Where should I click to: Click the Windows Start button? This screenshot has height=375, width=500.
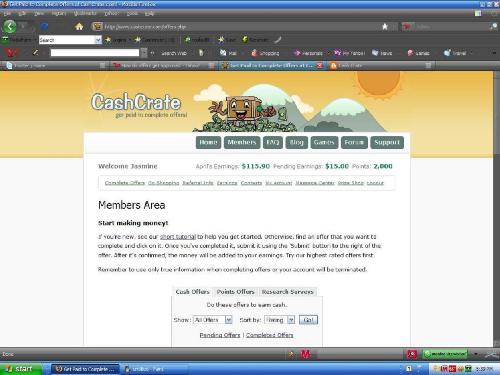(x=21, y=369)
